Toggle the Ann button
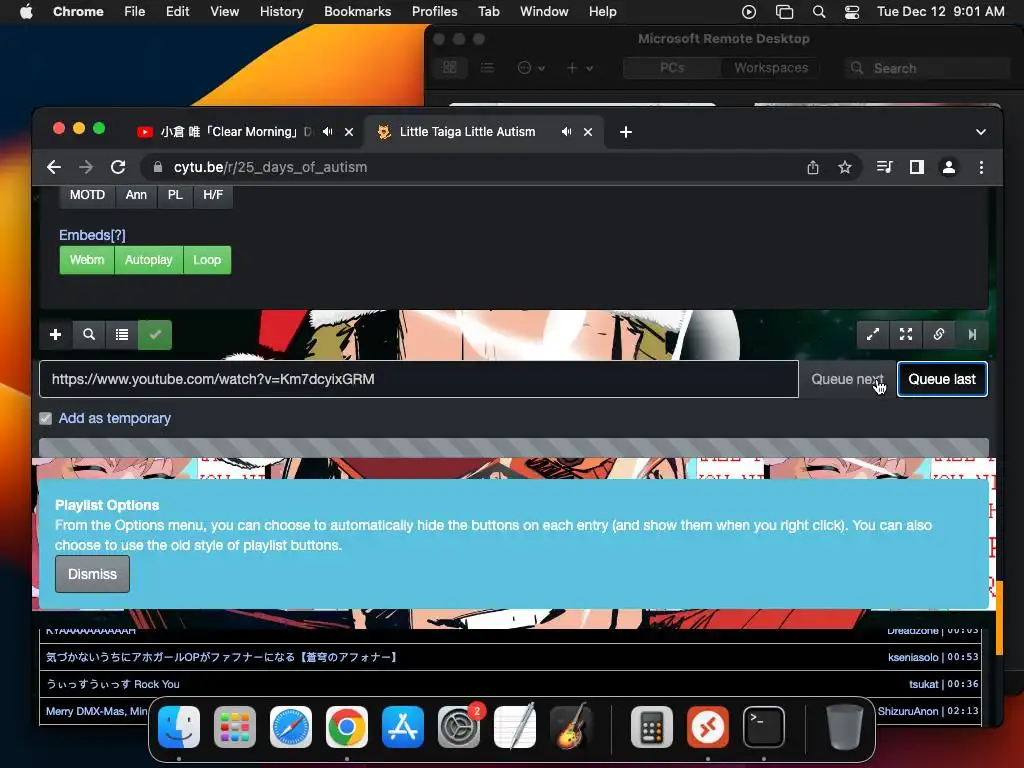The height and width of the screenshot is (768, 1024). (x=136, y=195)
